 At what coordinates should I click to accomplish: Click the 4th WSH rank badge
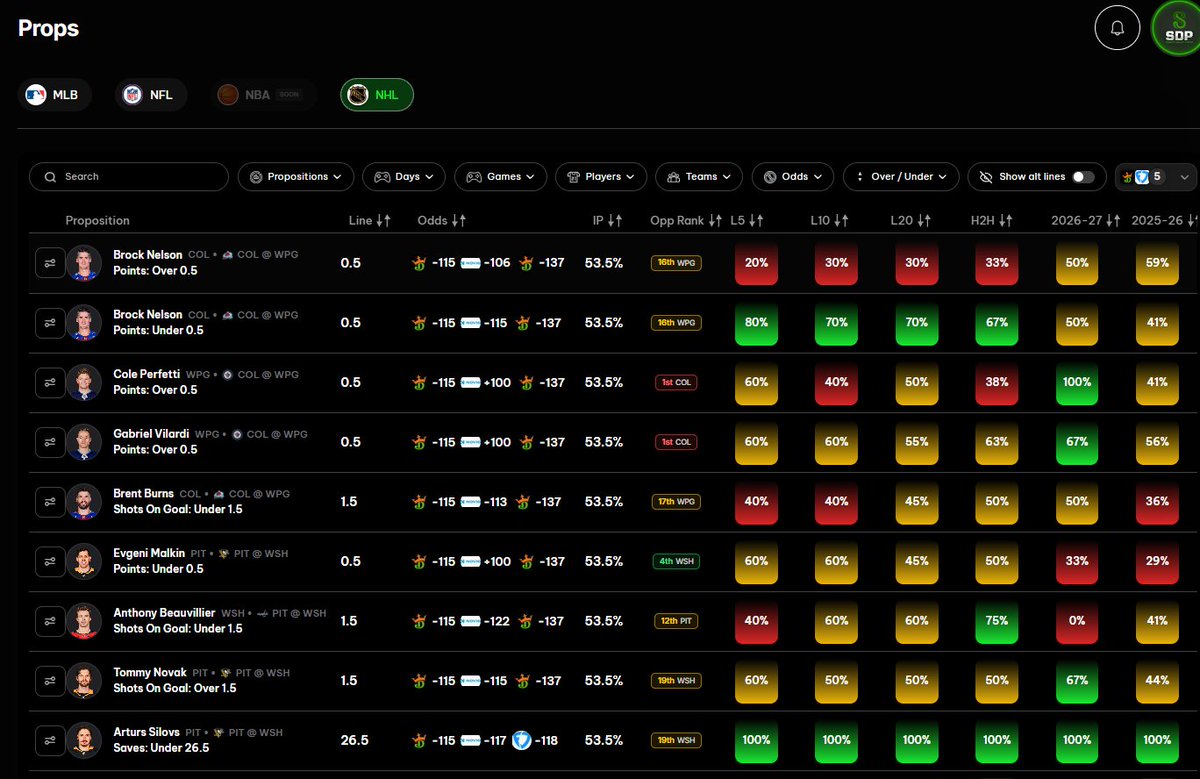677,561
